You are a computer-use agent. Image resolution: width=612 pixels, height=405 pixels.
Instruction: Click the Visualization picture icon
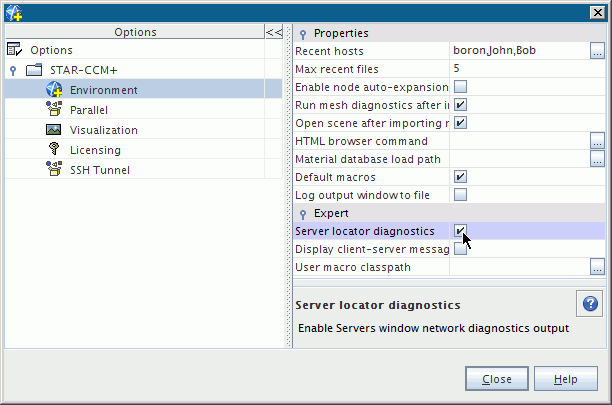point(54,130)
